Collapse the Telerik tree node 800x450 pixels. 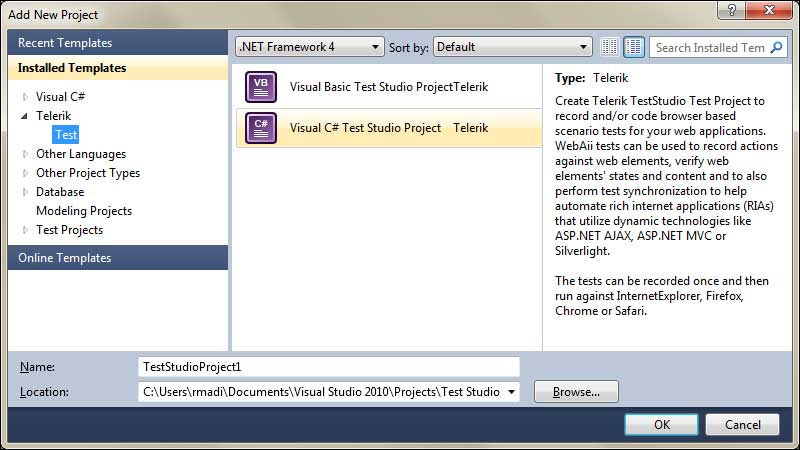click(x=25, y=116)
